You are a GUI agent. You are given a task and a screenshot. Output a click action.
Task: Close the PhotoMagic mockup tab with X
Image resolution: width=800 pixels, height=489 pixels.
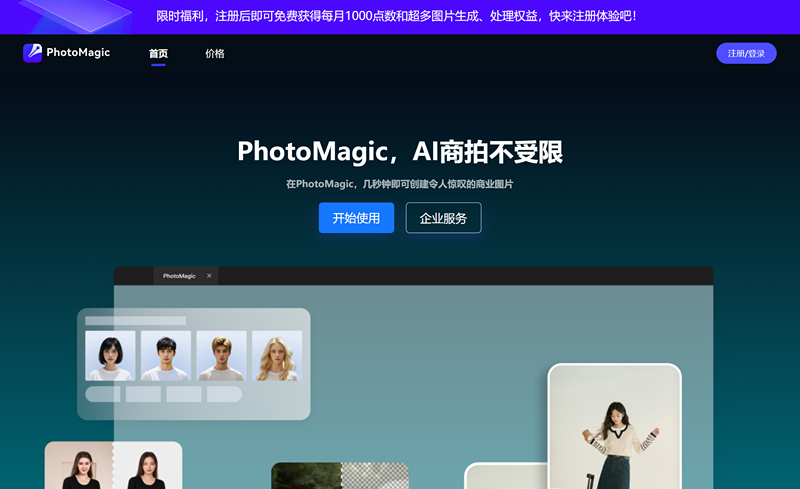[209, 276]
